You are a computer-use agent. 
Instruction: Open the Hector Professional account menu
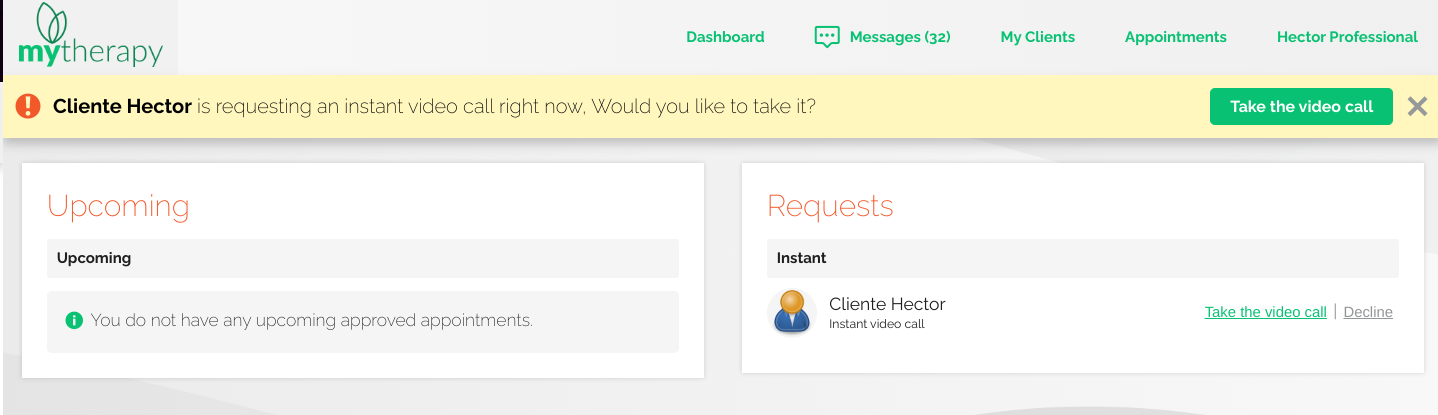click(x=1346, y=37)
